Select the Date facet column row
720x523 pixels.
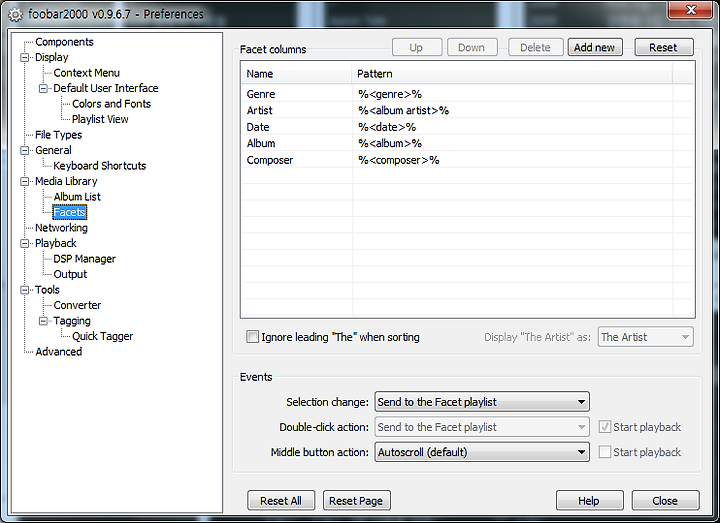click(467, 127)
